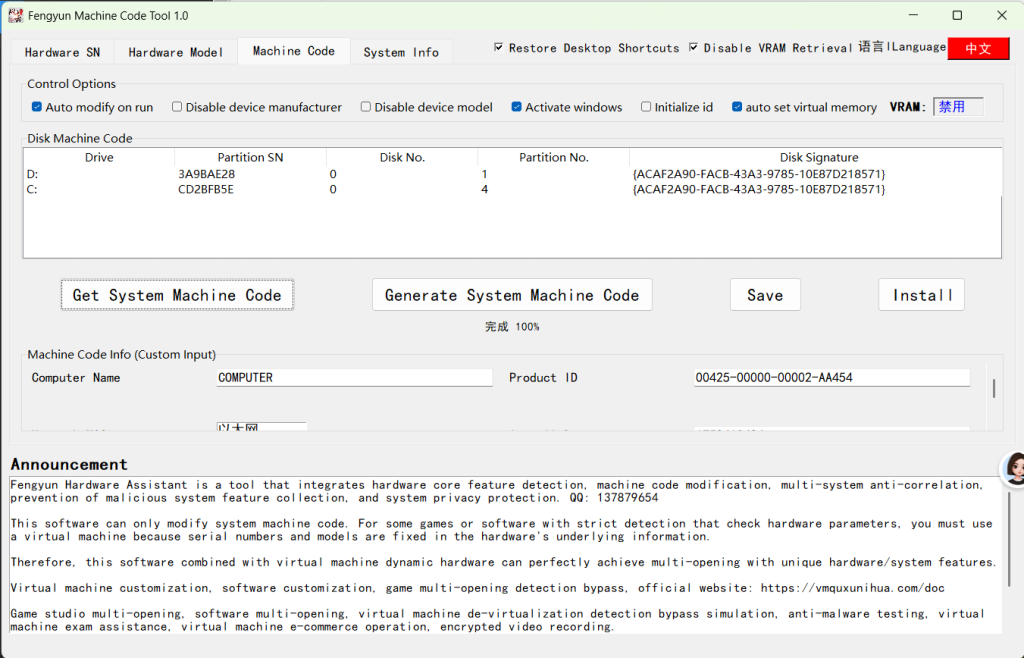Viewport: 1024px width, 658px height.
Task: Switch to the Hardware SN tab
Action: (62, 52)
